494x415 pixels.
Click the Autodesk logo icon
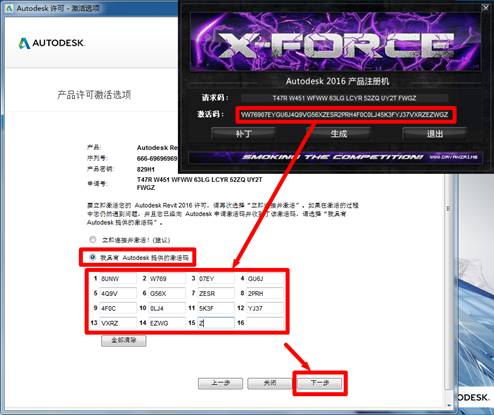tap(24, 43)
